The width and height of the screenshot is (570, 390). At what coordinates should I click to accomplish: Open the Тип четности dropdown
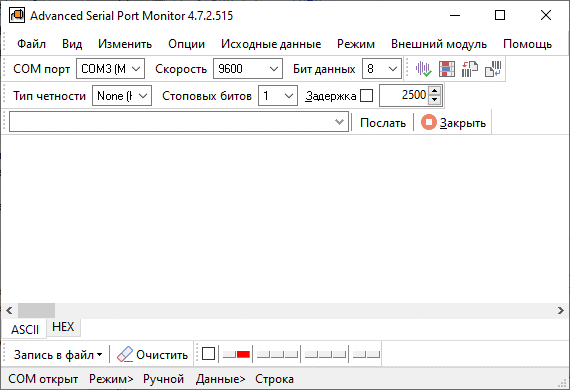[x=122, y=96]
